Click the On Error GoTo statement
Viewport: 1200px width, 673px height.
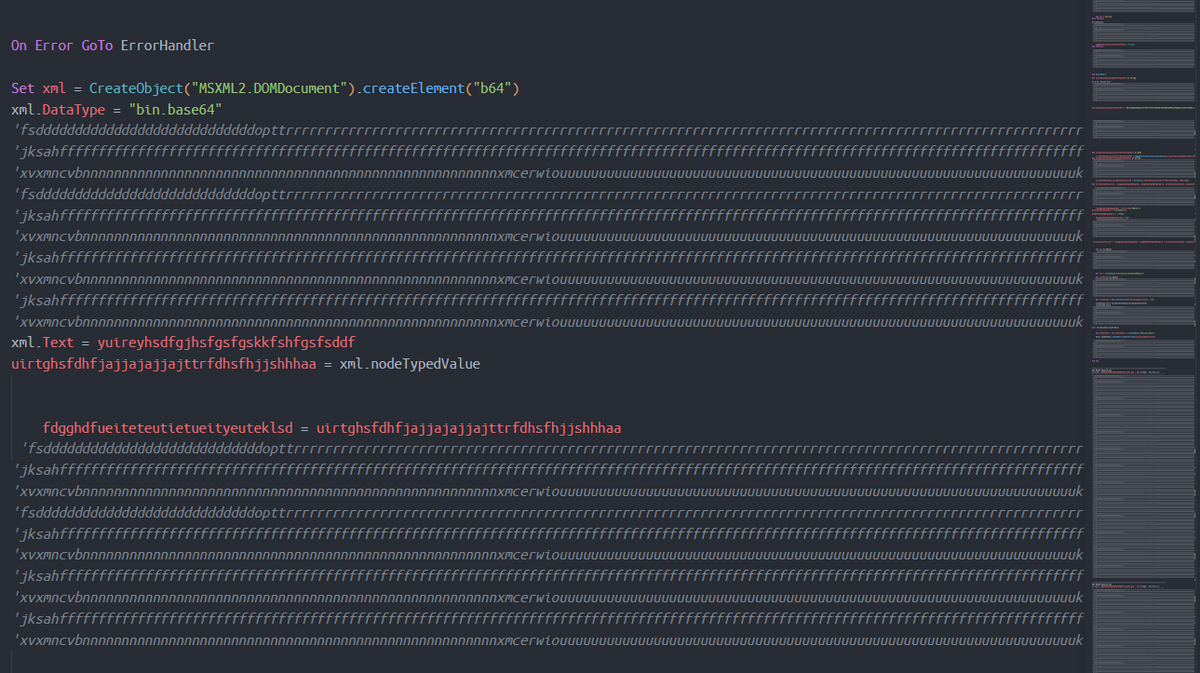coord(60,45)
